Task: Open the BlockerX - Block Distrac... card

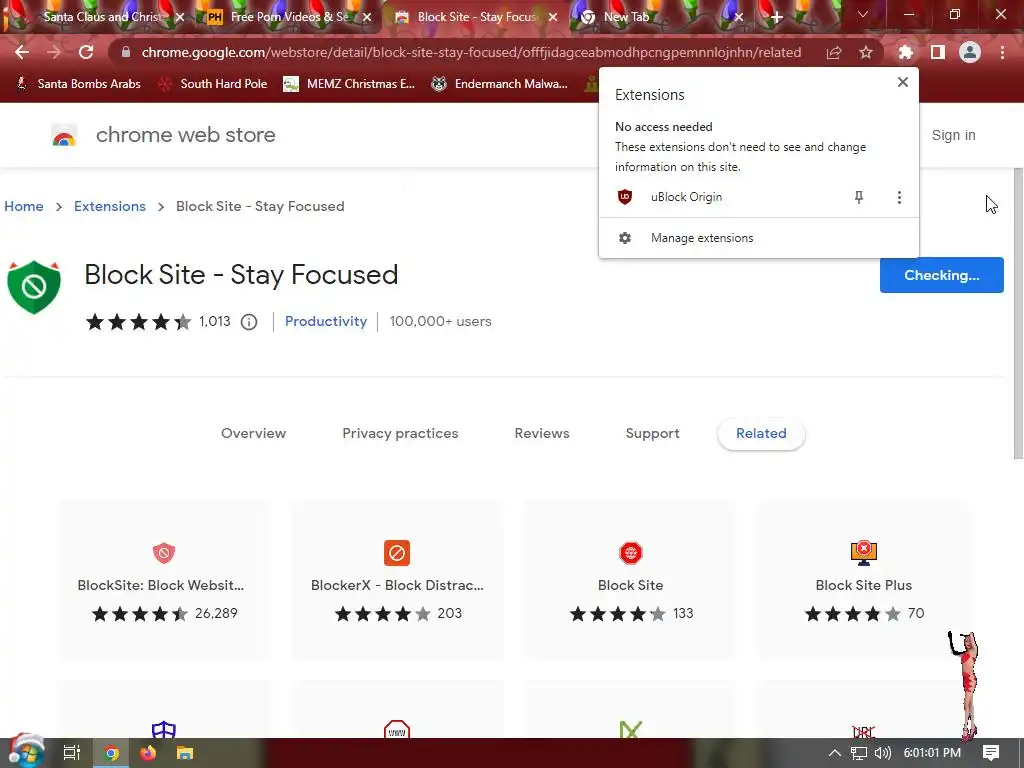Action: point(397,580)
